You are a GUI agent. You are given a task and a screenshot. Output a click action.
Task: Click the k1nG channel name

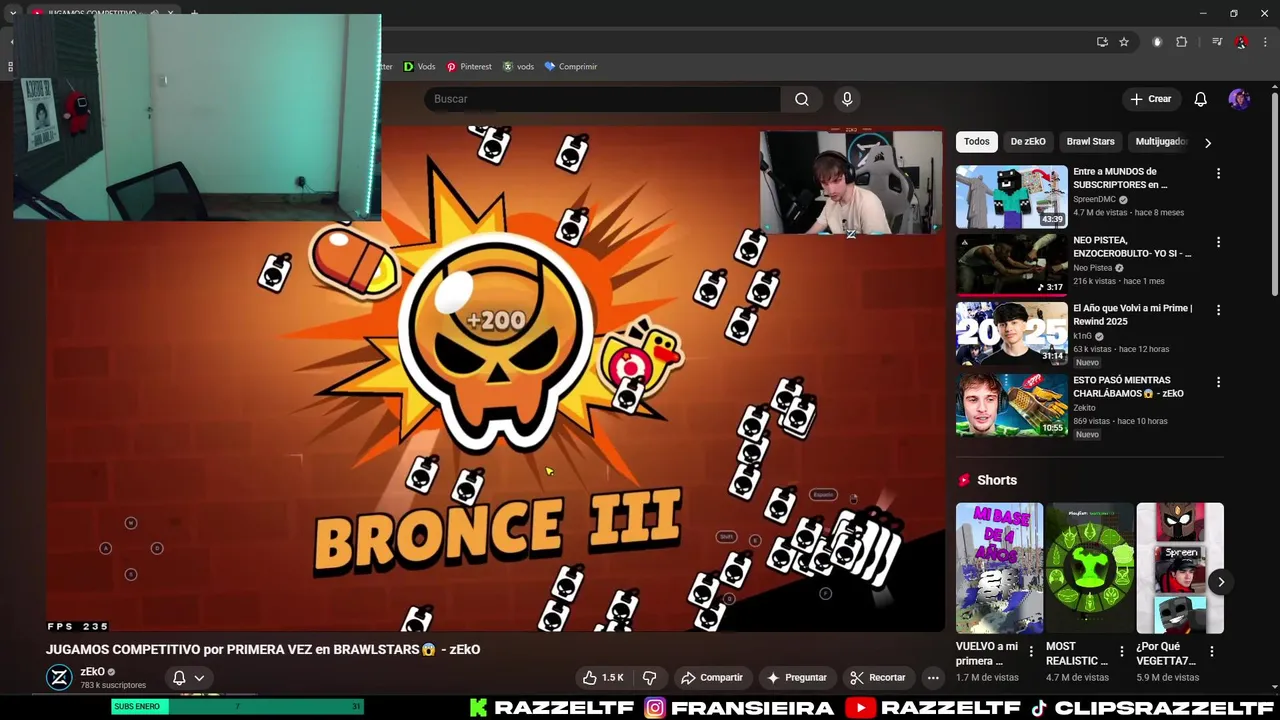coord(1082,336)
